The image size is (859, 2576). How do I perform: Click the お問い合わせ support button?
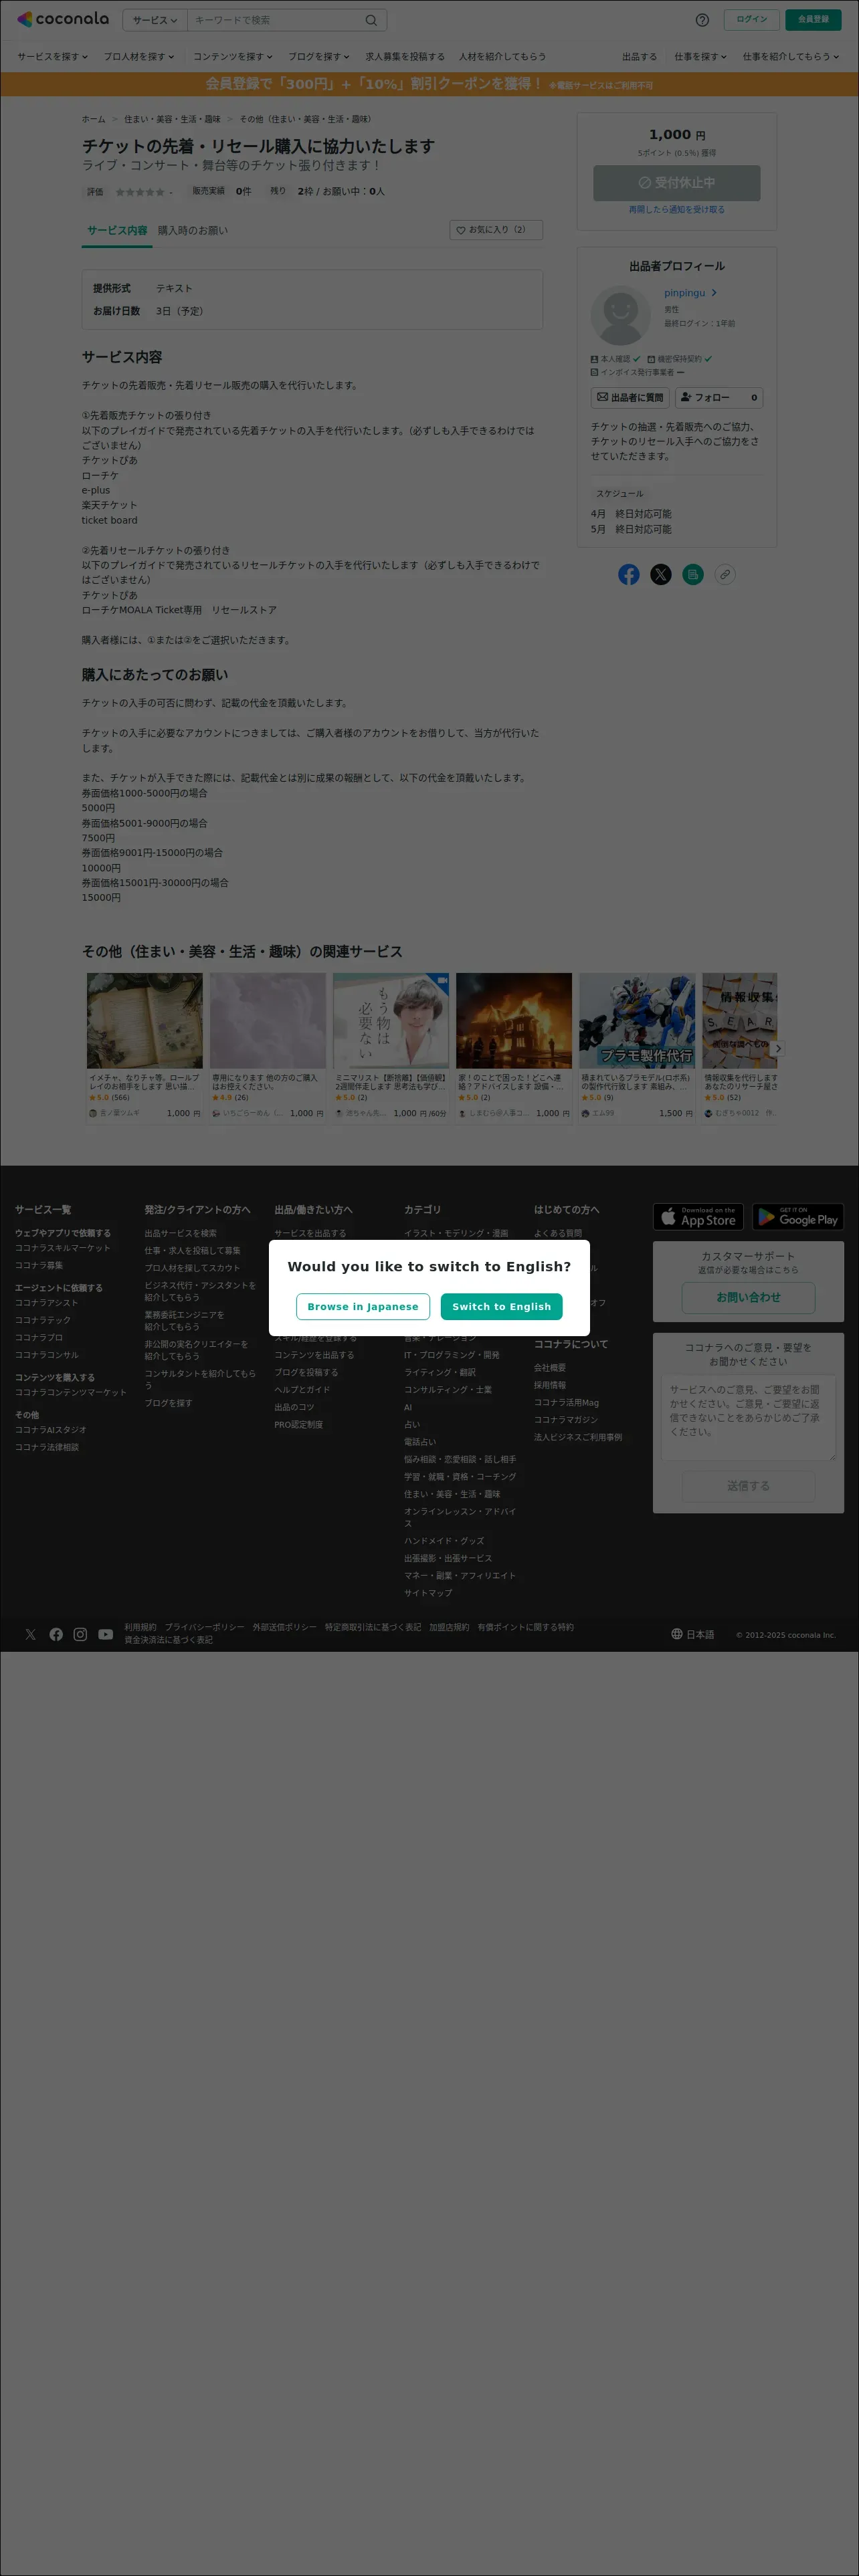pyautogui.click(x=748, y=1297)
